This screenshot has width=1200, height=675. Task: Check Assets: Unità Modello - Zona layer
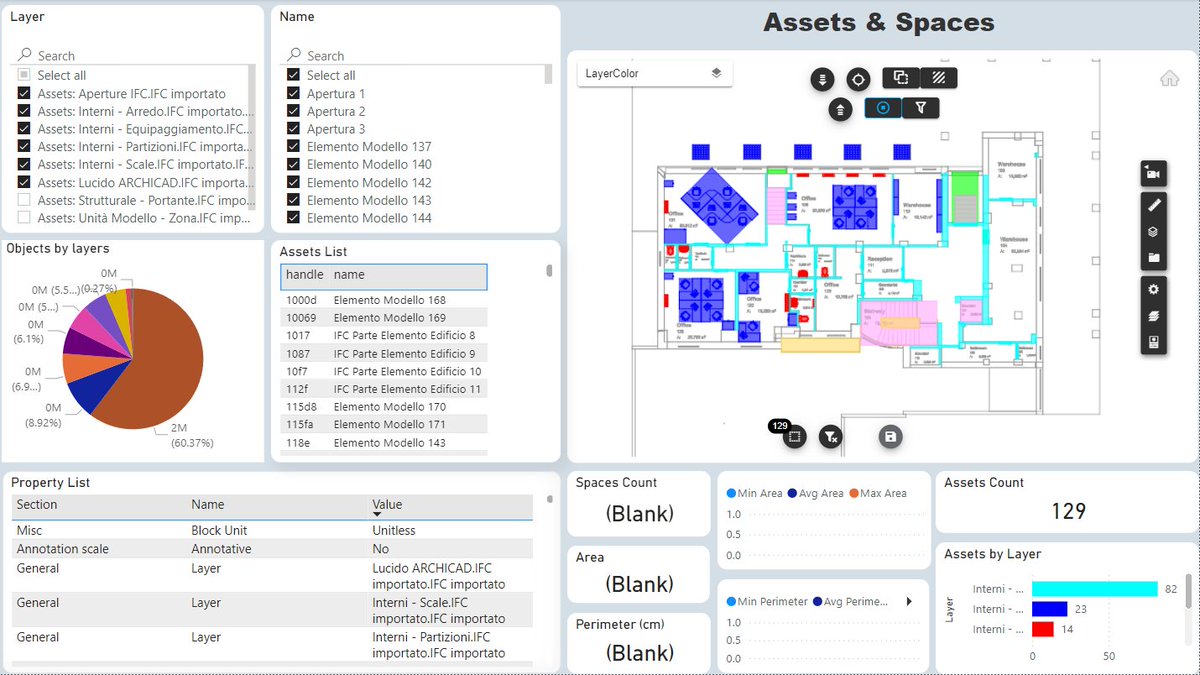point(24,218)
